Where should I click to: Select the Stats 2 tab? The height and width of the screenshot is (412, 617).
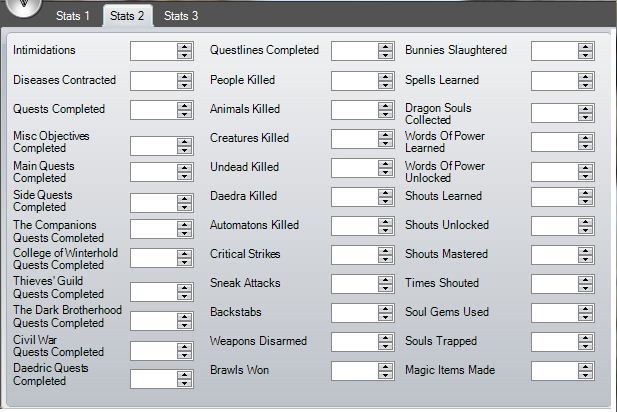coord(127,16)
